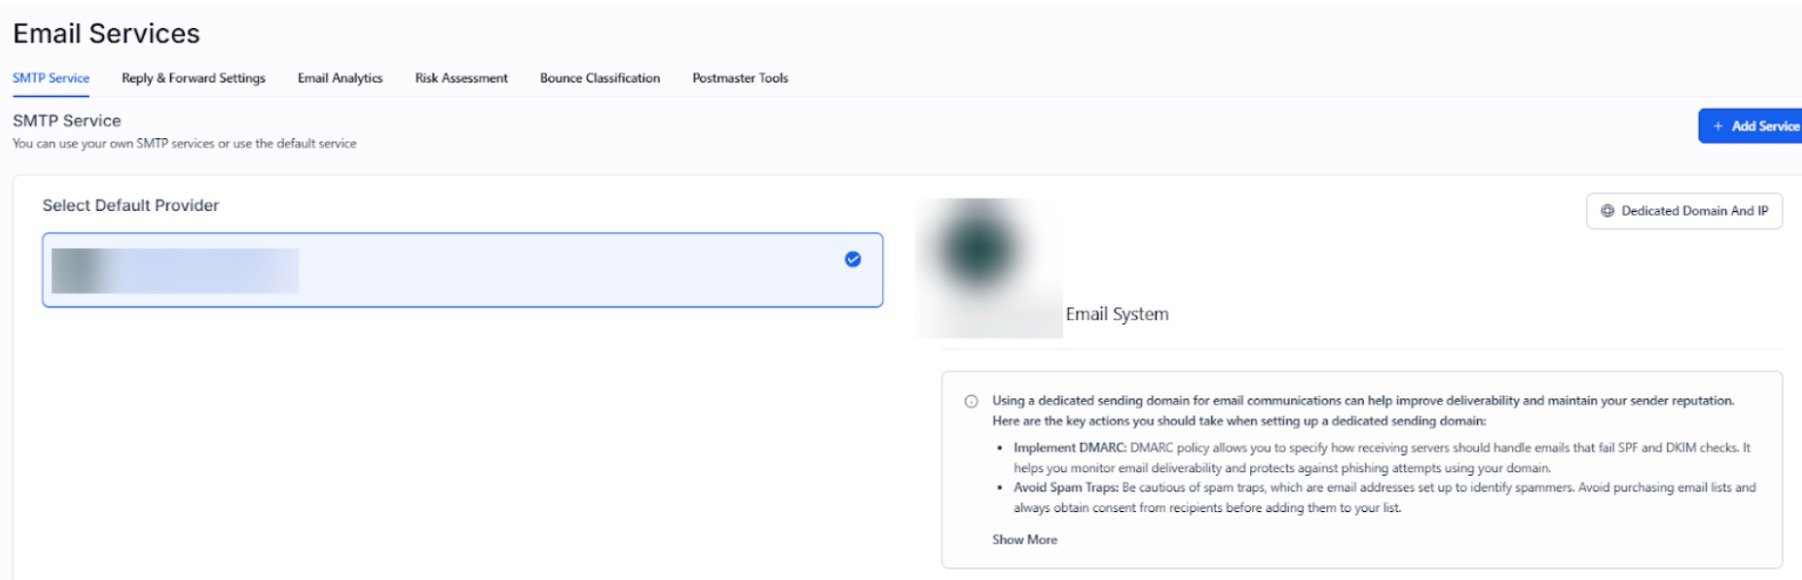Open the SMTP Service tab
The image size is (1802, 580).
[x=51, y=78]
